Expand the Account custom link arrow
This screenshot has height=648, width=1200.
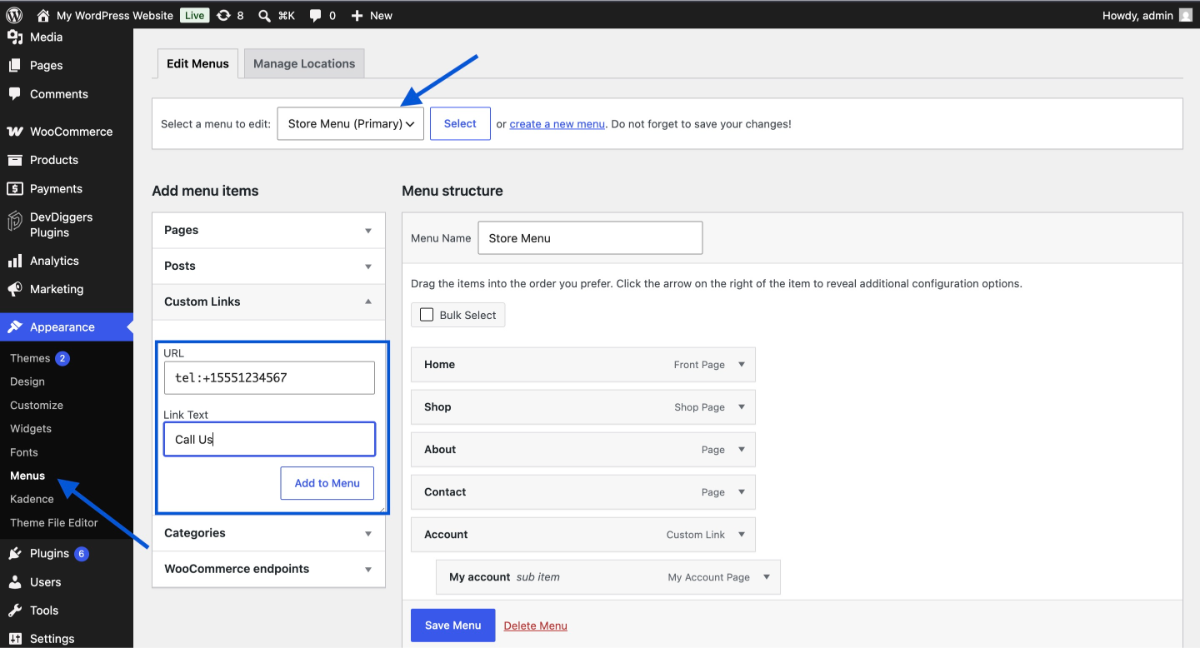pos(741,535)
